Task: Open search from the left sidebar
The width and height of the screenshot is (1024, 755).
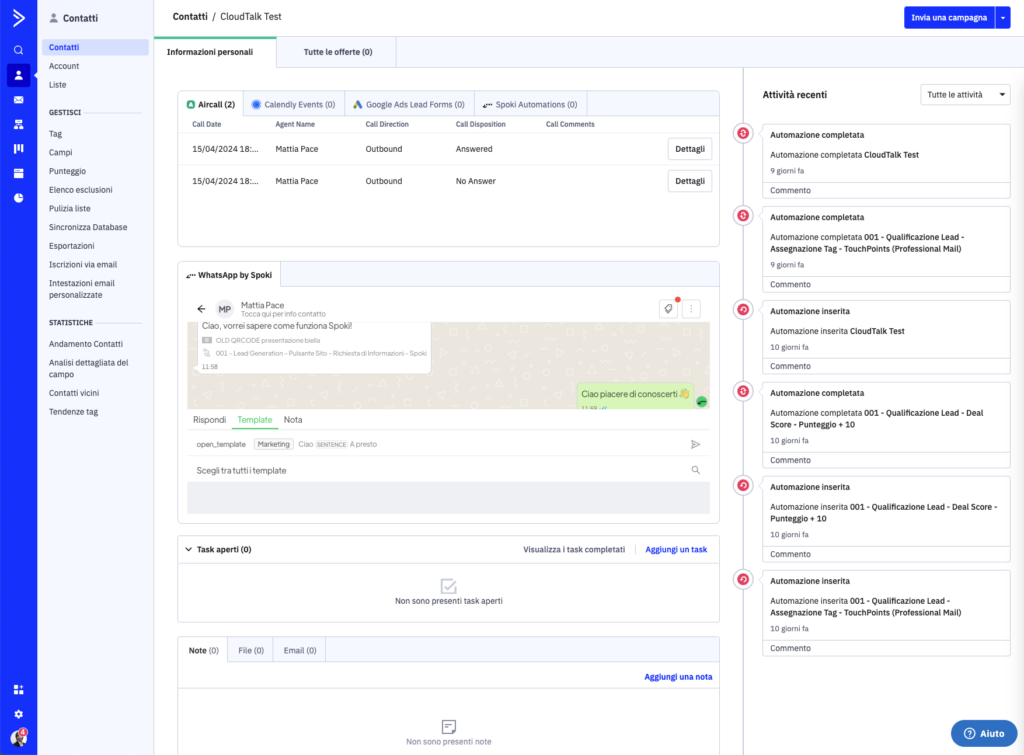Action: pos(18,50)
